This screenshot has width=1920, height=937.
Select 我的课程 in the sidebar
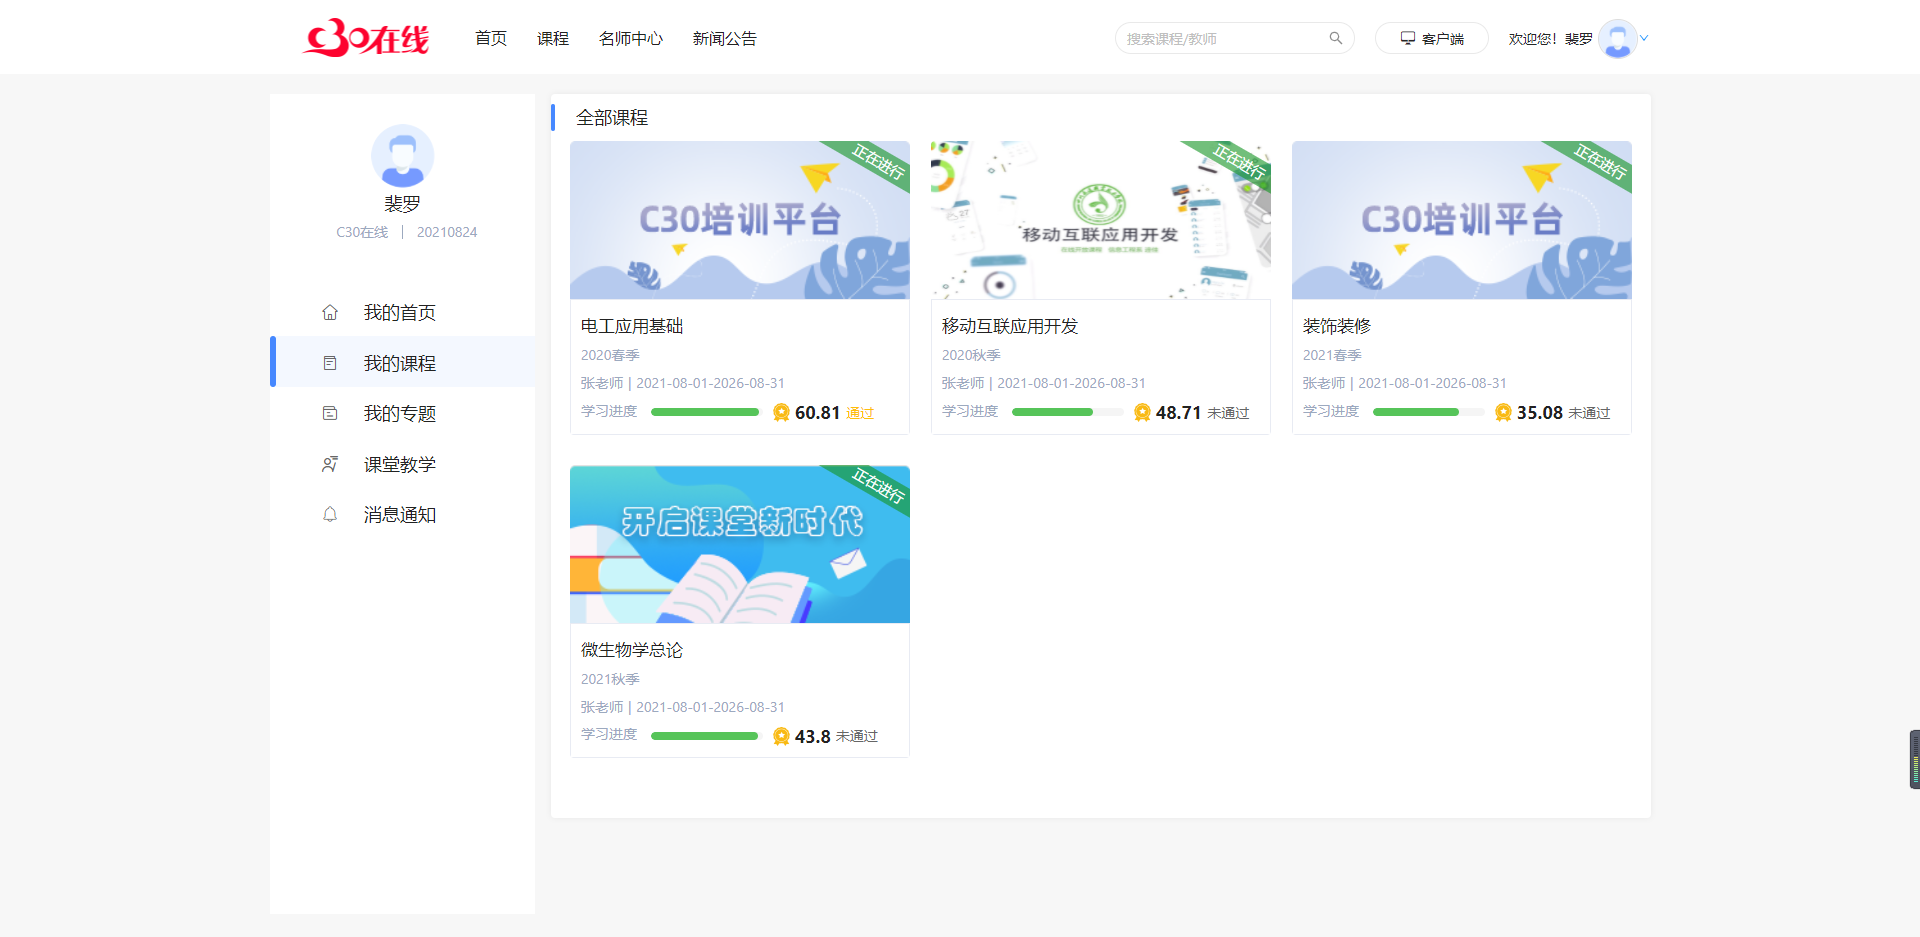[x=399, y=363]
